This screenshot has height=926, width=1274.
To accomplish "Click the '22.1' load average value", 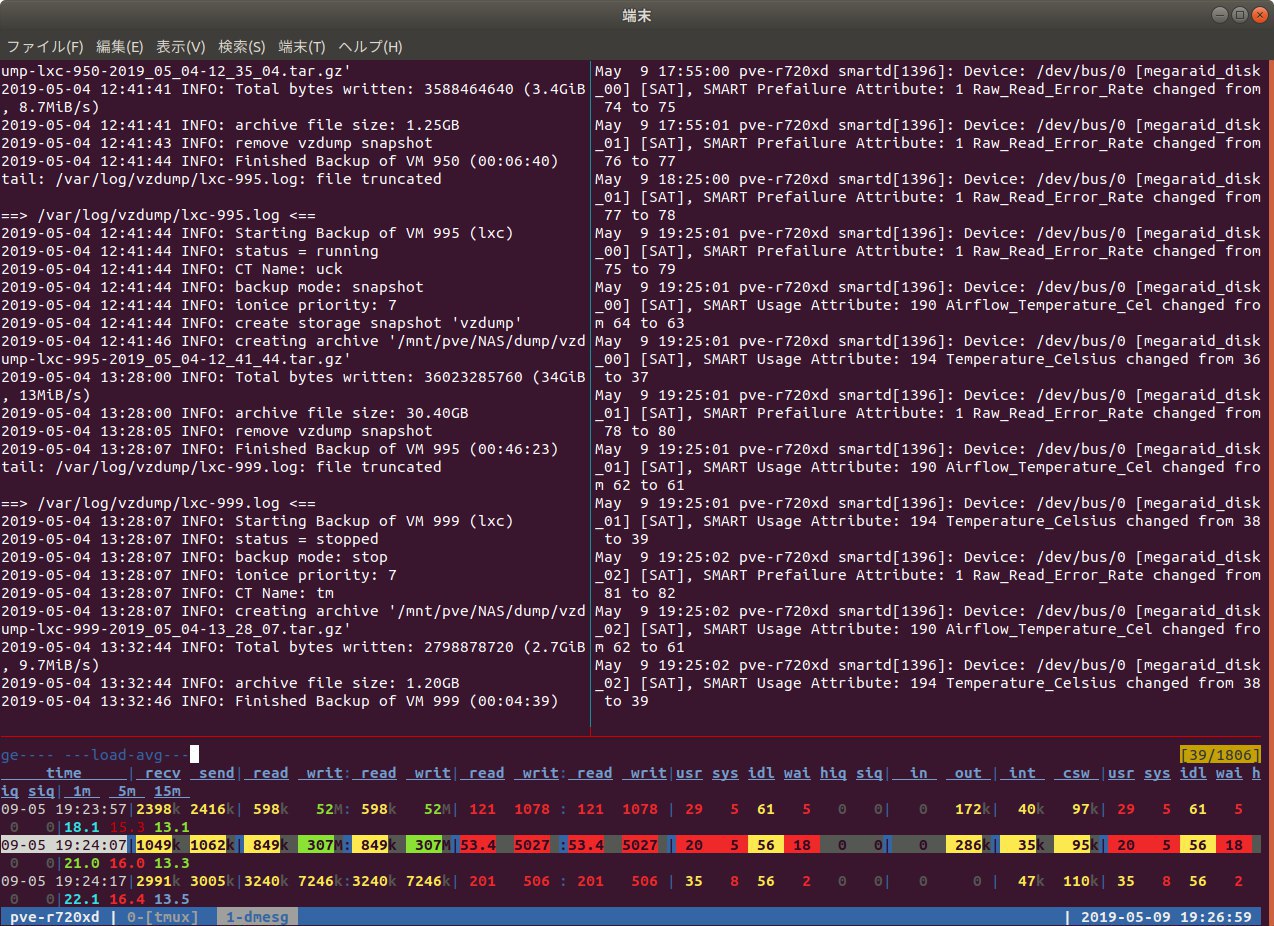I will (81, 899).
